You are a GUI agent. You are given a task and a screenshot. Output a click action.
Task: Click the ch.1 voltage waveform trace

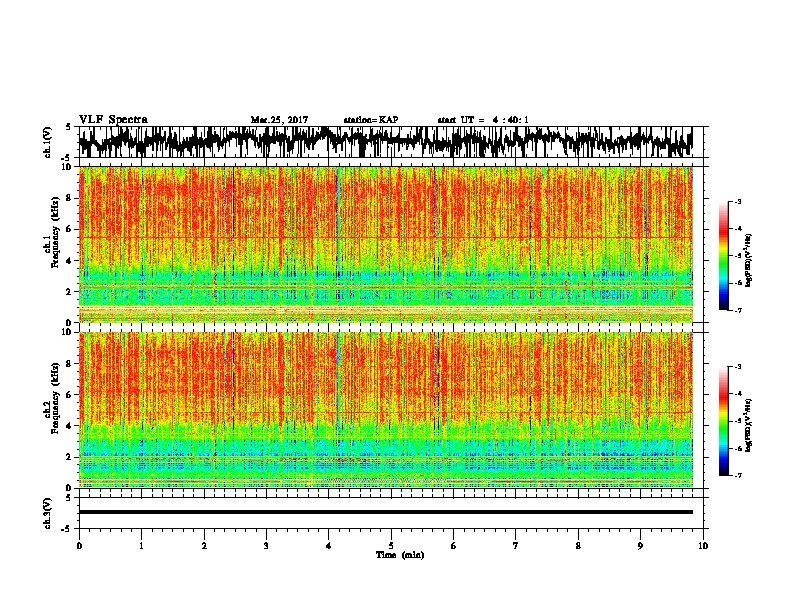click(385, 142)
